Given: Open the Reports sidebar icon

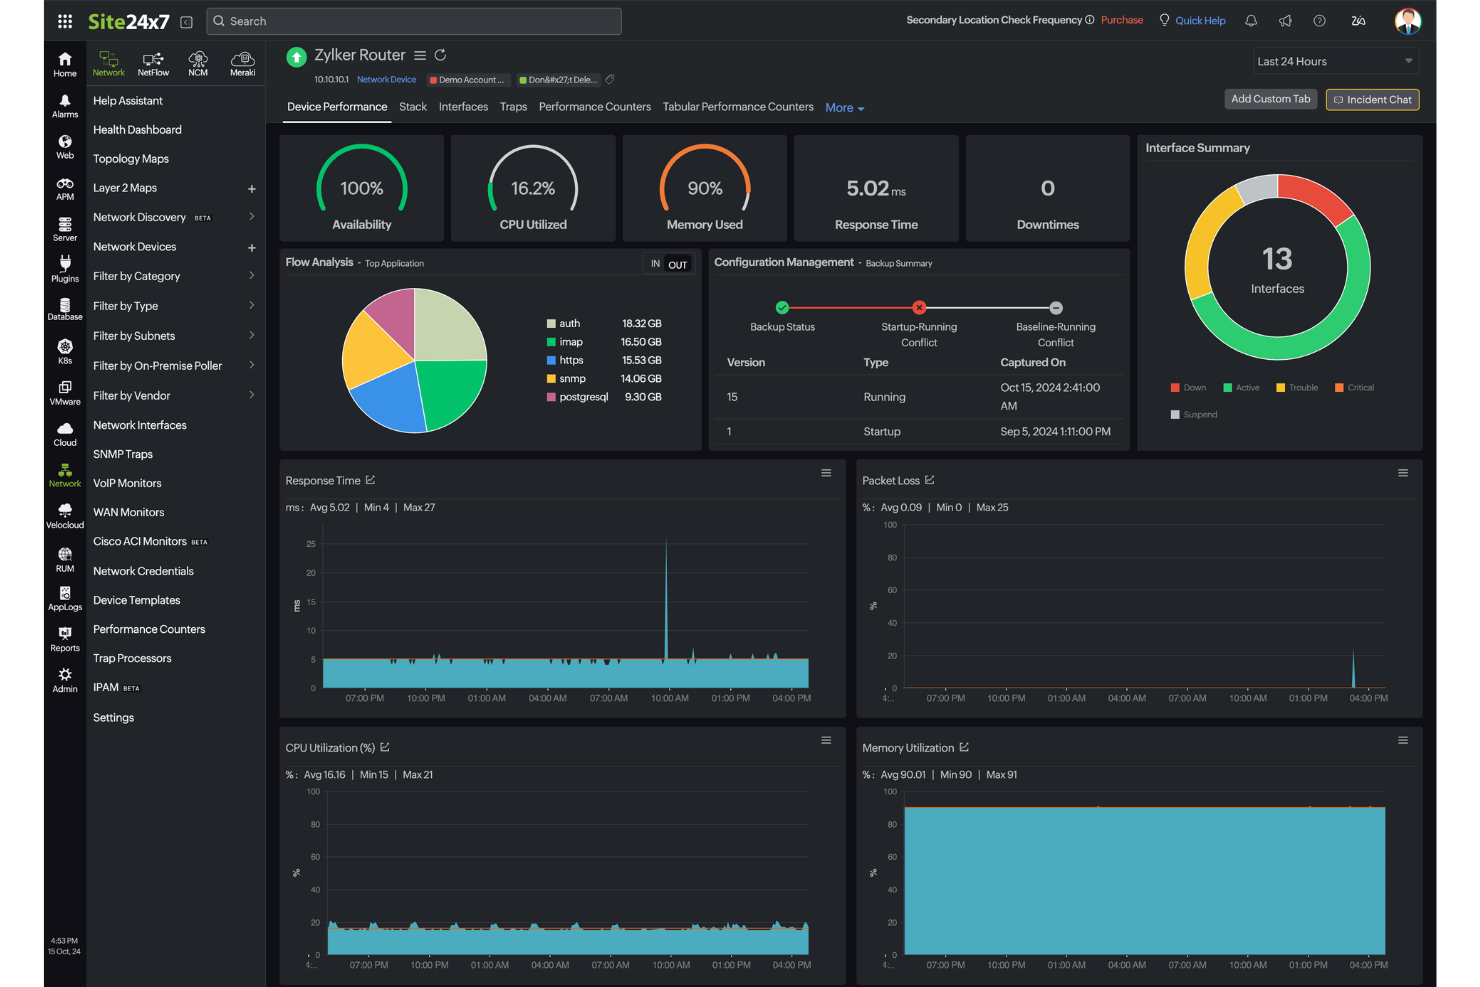Looking at the screenshot, I should pos(64,638).
